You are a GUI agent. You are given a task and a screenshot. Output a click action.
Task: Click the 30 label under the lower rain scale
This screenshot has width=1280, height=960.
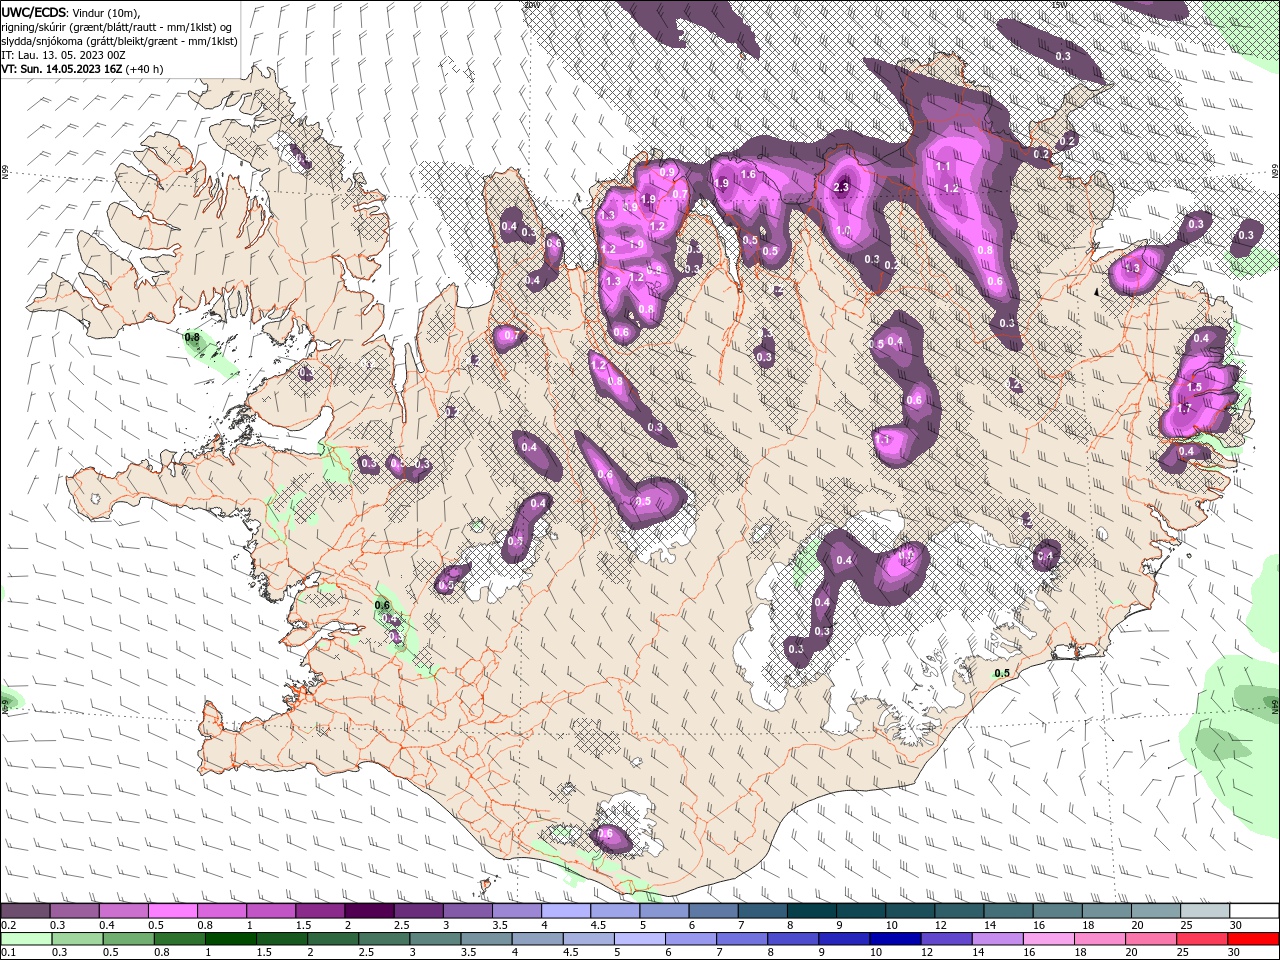point(1234,953)
